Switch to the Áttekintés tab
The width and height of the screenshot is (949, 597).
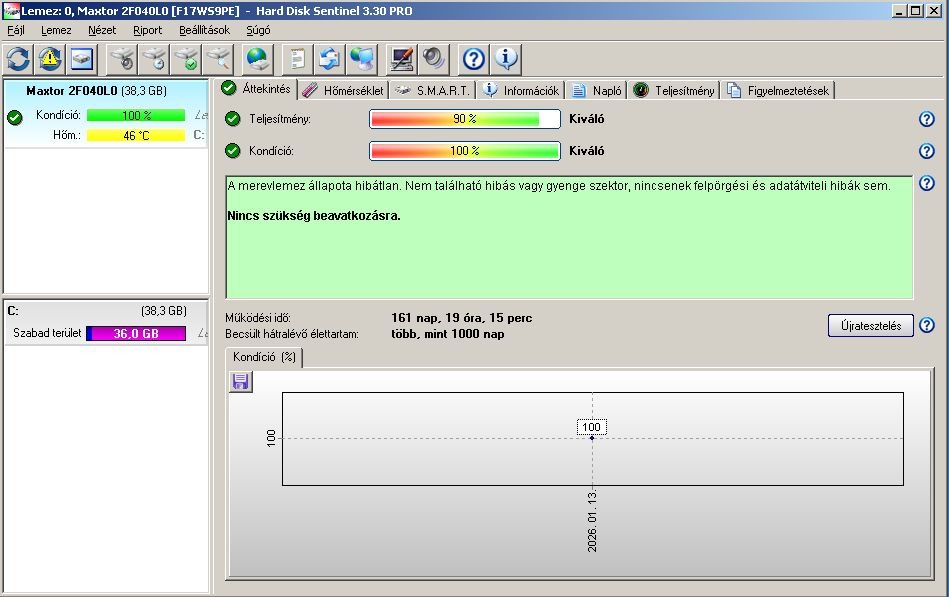(x=257, y=89)
